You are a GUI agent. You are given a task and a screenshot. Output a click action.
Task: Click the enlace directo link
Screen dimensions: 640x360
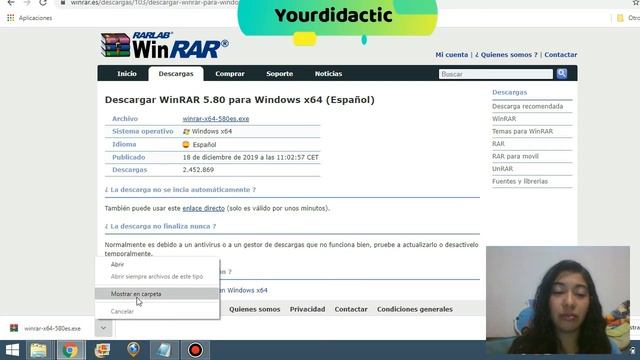click(x=203, y=208)
